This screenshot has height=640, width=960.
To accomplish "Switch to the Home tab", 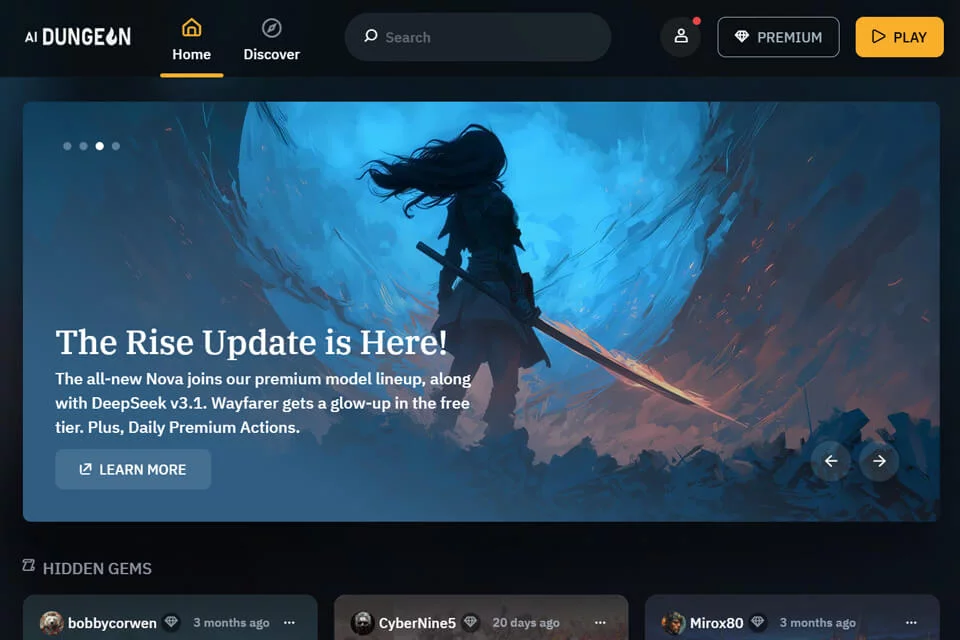I will click(192, 42).
